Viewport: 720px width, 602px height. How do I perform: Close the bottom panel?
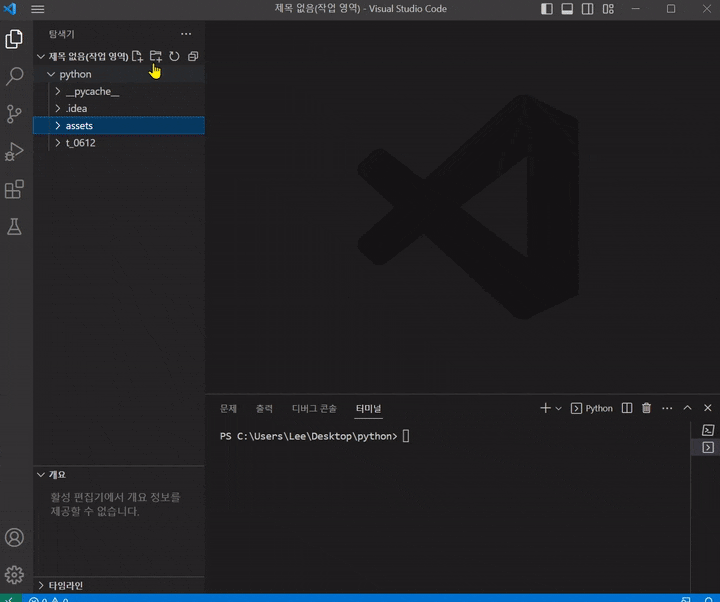708,408
